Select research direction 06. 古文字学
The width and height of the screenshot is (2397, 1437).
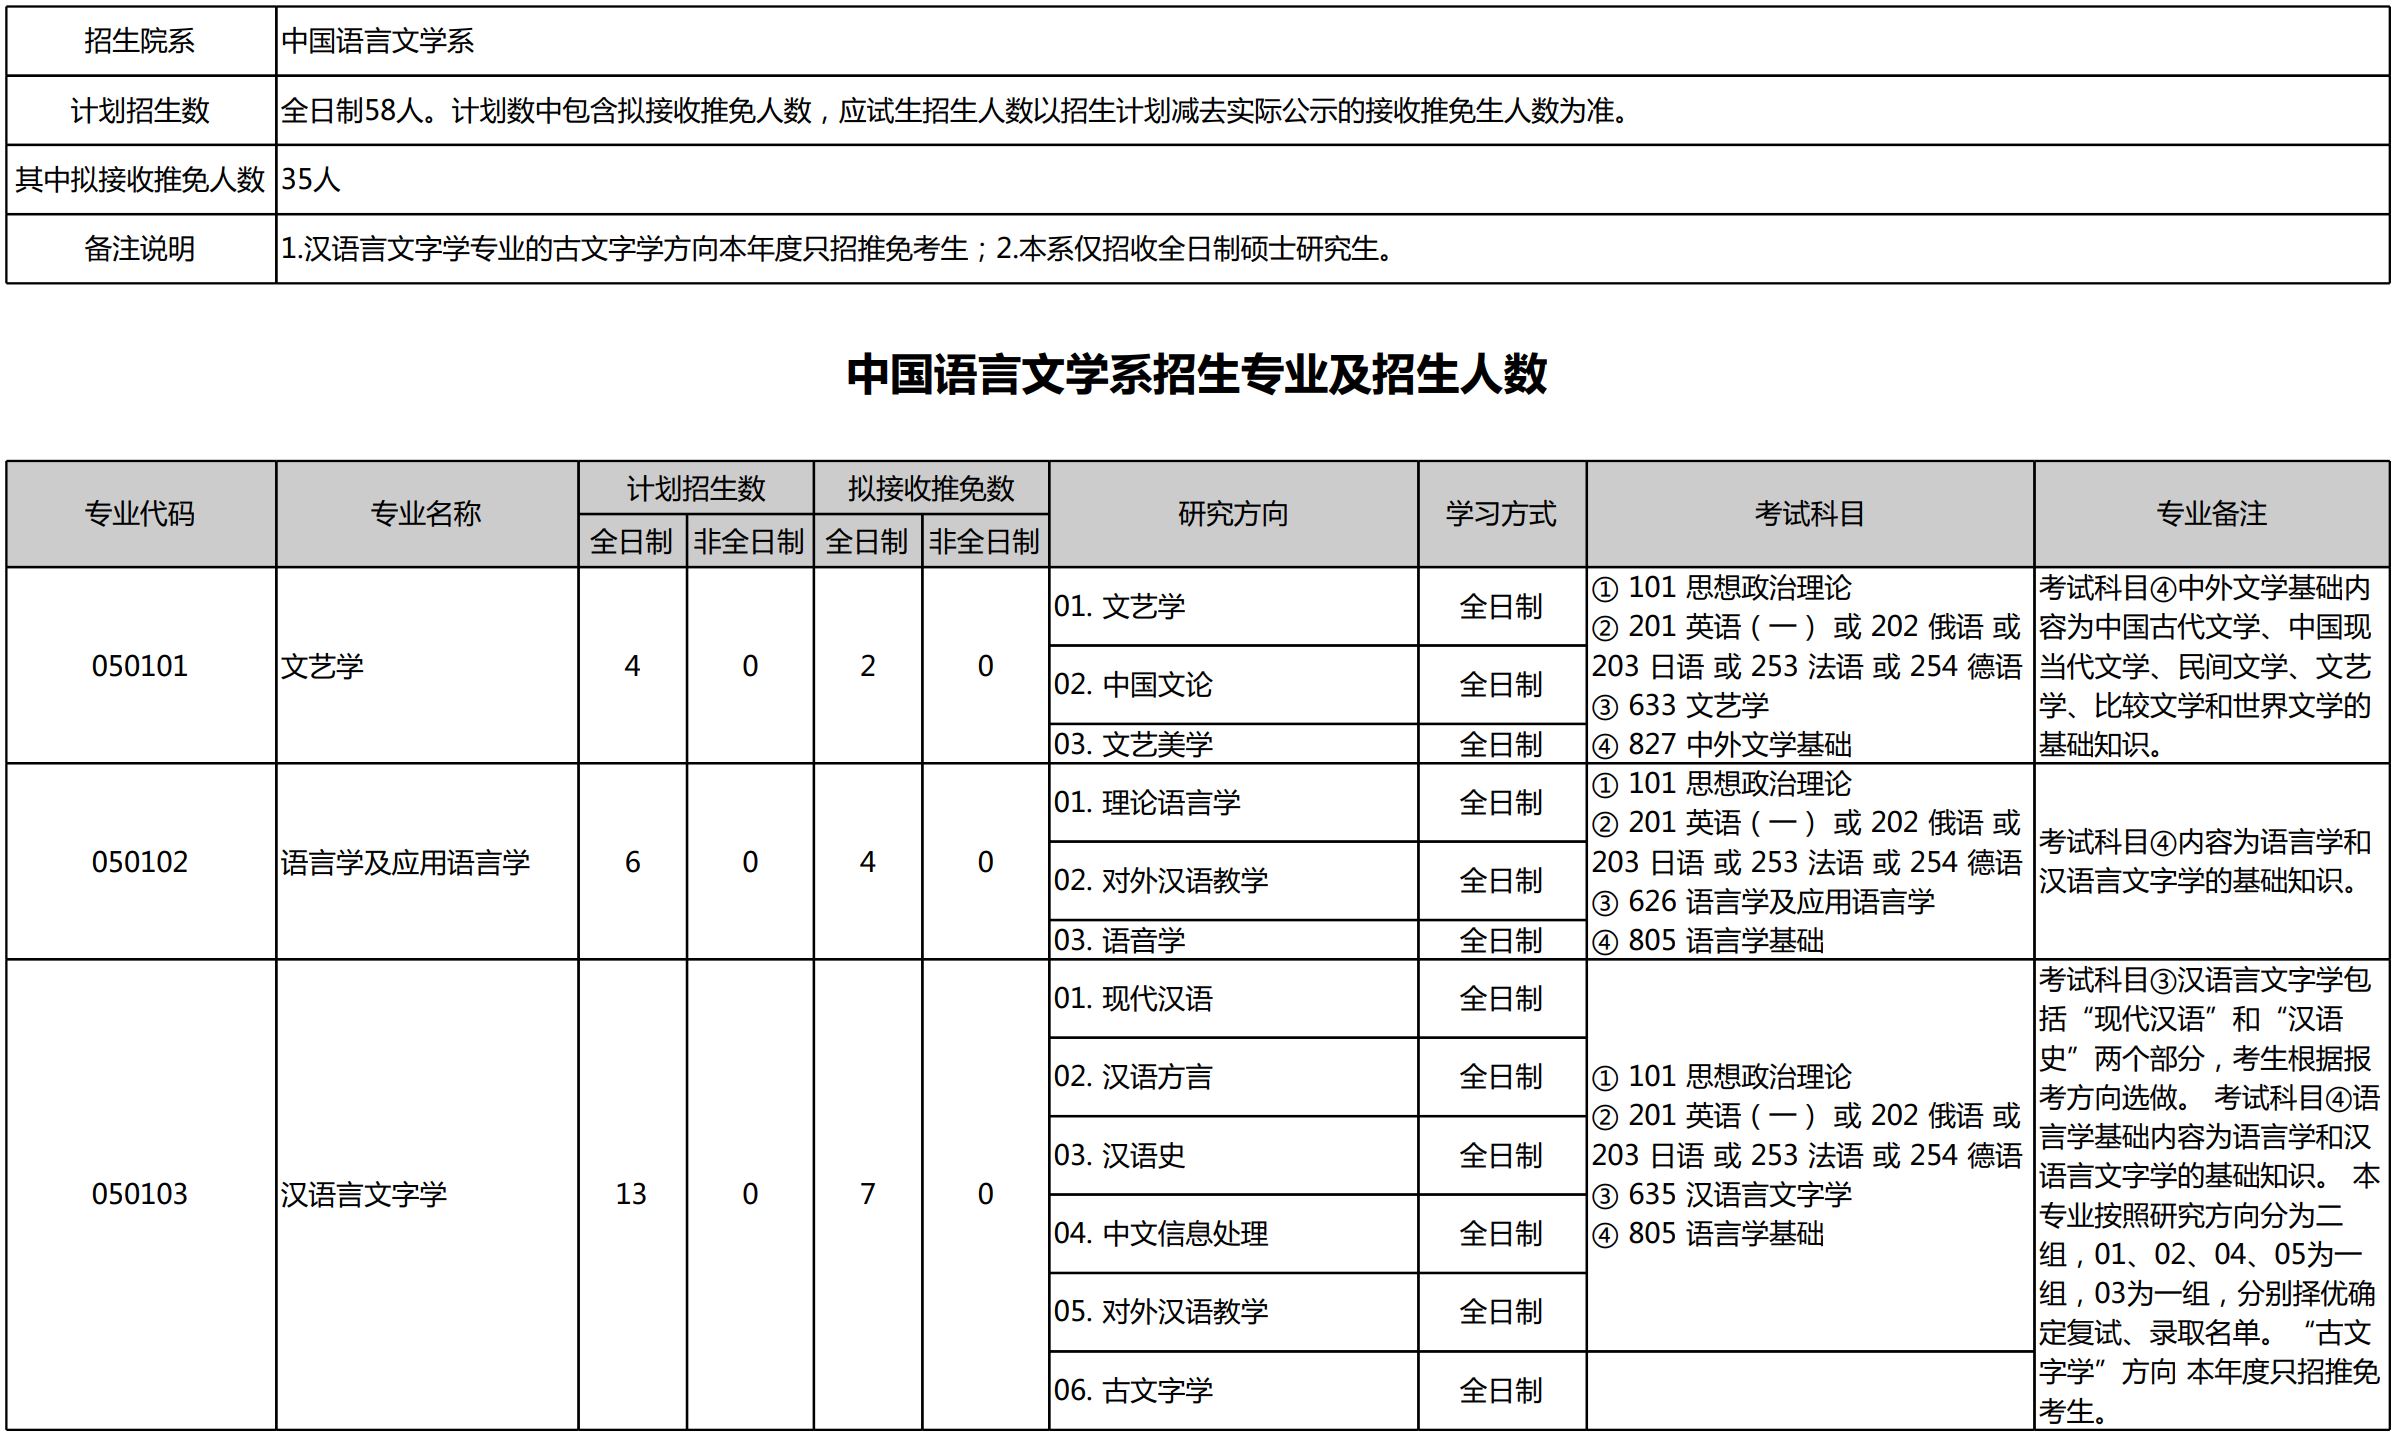point(1132,1390)
